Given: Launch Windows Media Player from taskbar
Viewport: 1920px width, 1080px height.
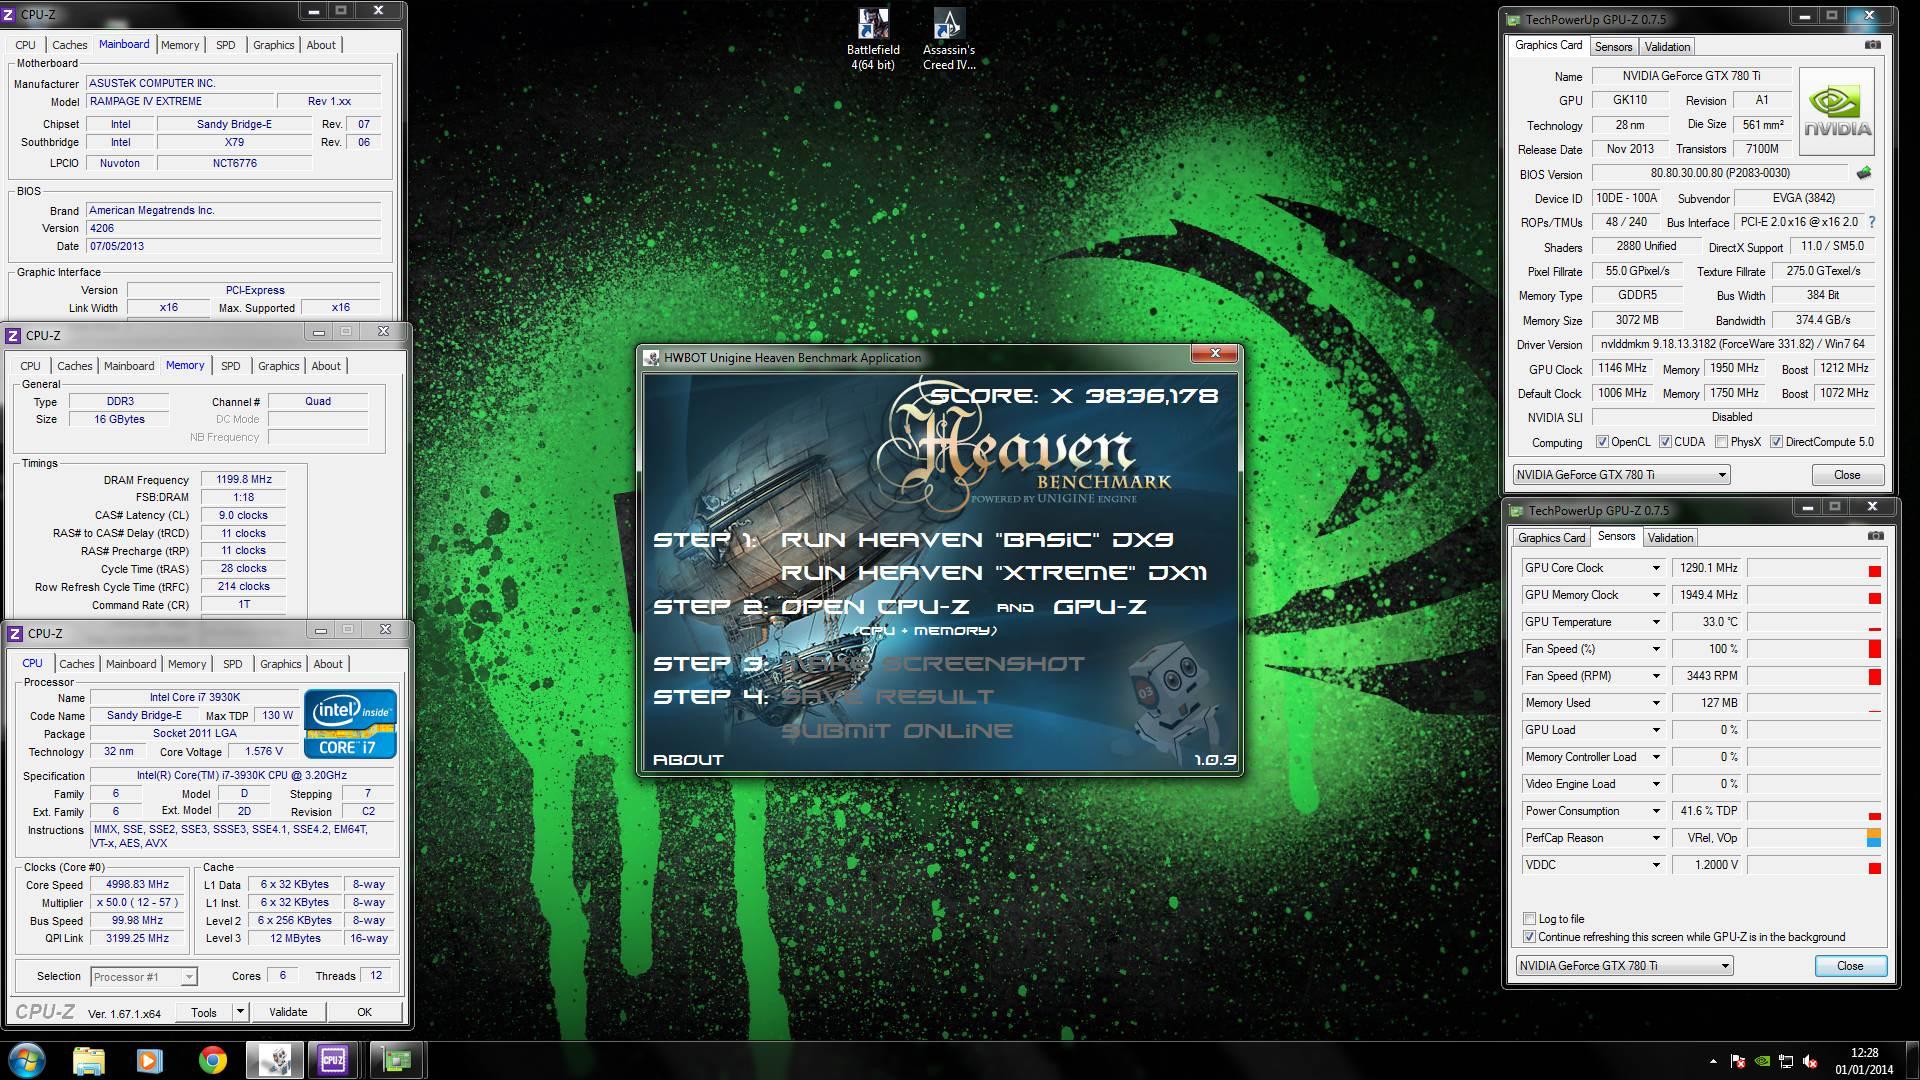Looking at the screenshot, I should coord(150,1060).
